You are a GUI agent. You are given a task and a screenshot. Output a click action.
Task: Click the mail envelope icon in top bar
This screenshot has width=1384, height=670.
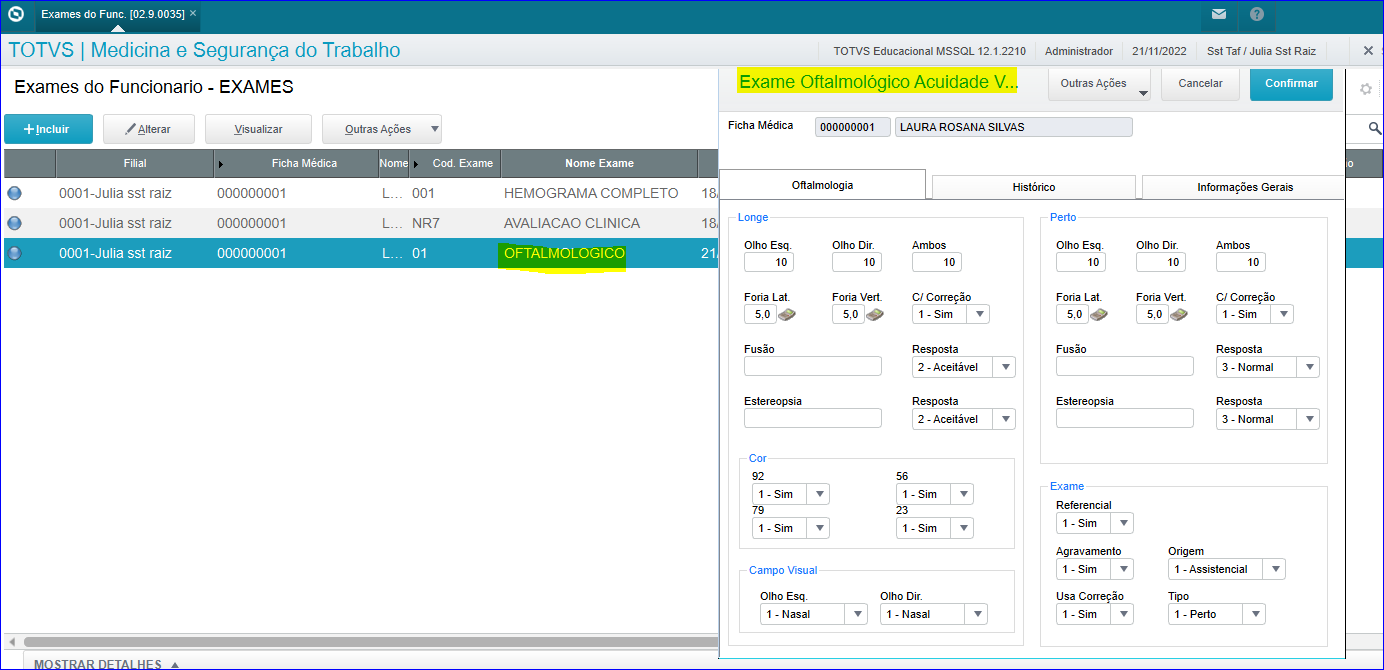(x=1218, y=14)
